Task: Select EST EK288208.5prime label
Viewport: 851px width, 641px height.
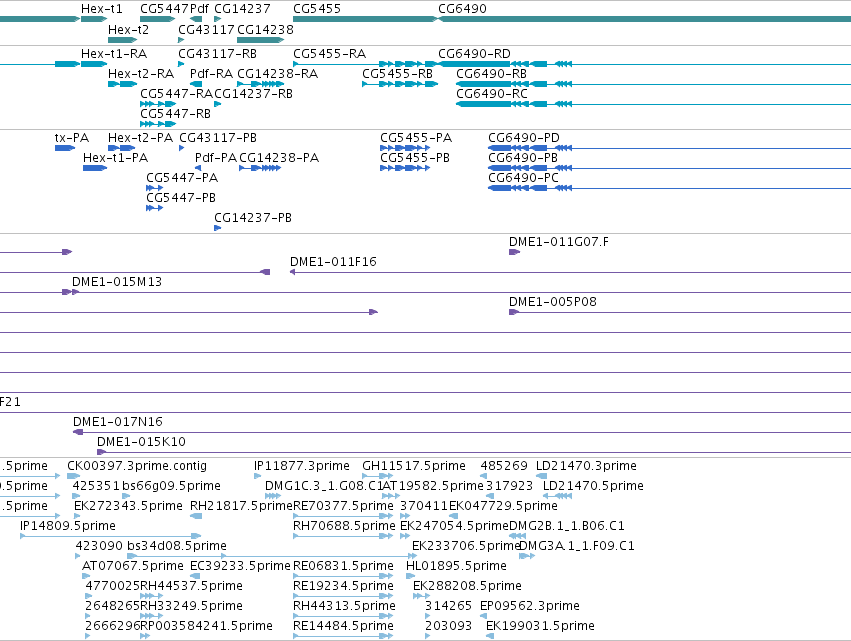Action: coord(467,586)
